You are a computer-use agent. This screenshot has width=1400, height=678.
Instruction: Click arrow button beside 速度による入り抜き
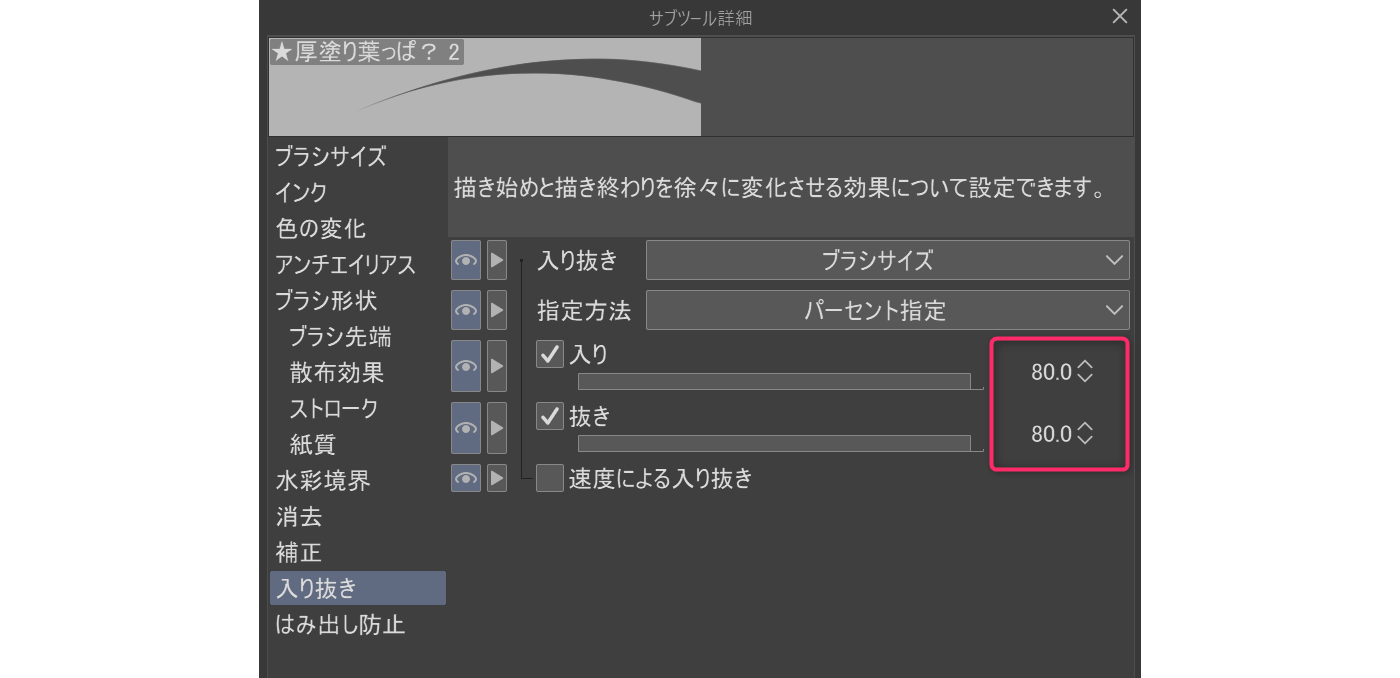tap(497, 479)
